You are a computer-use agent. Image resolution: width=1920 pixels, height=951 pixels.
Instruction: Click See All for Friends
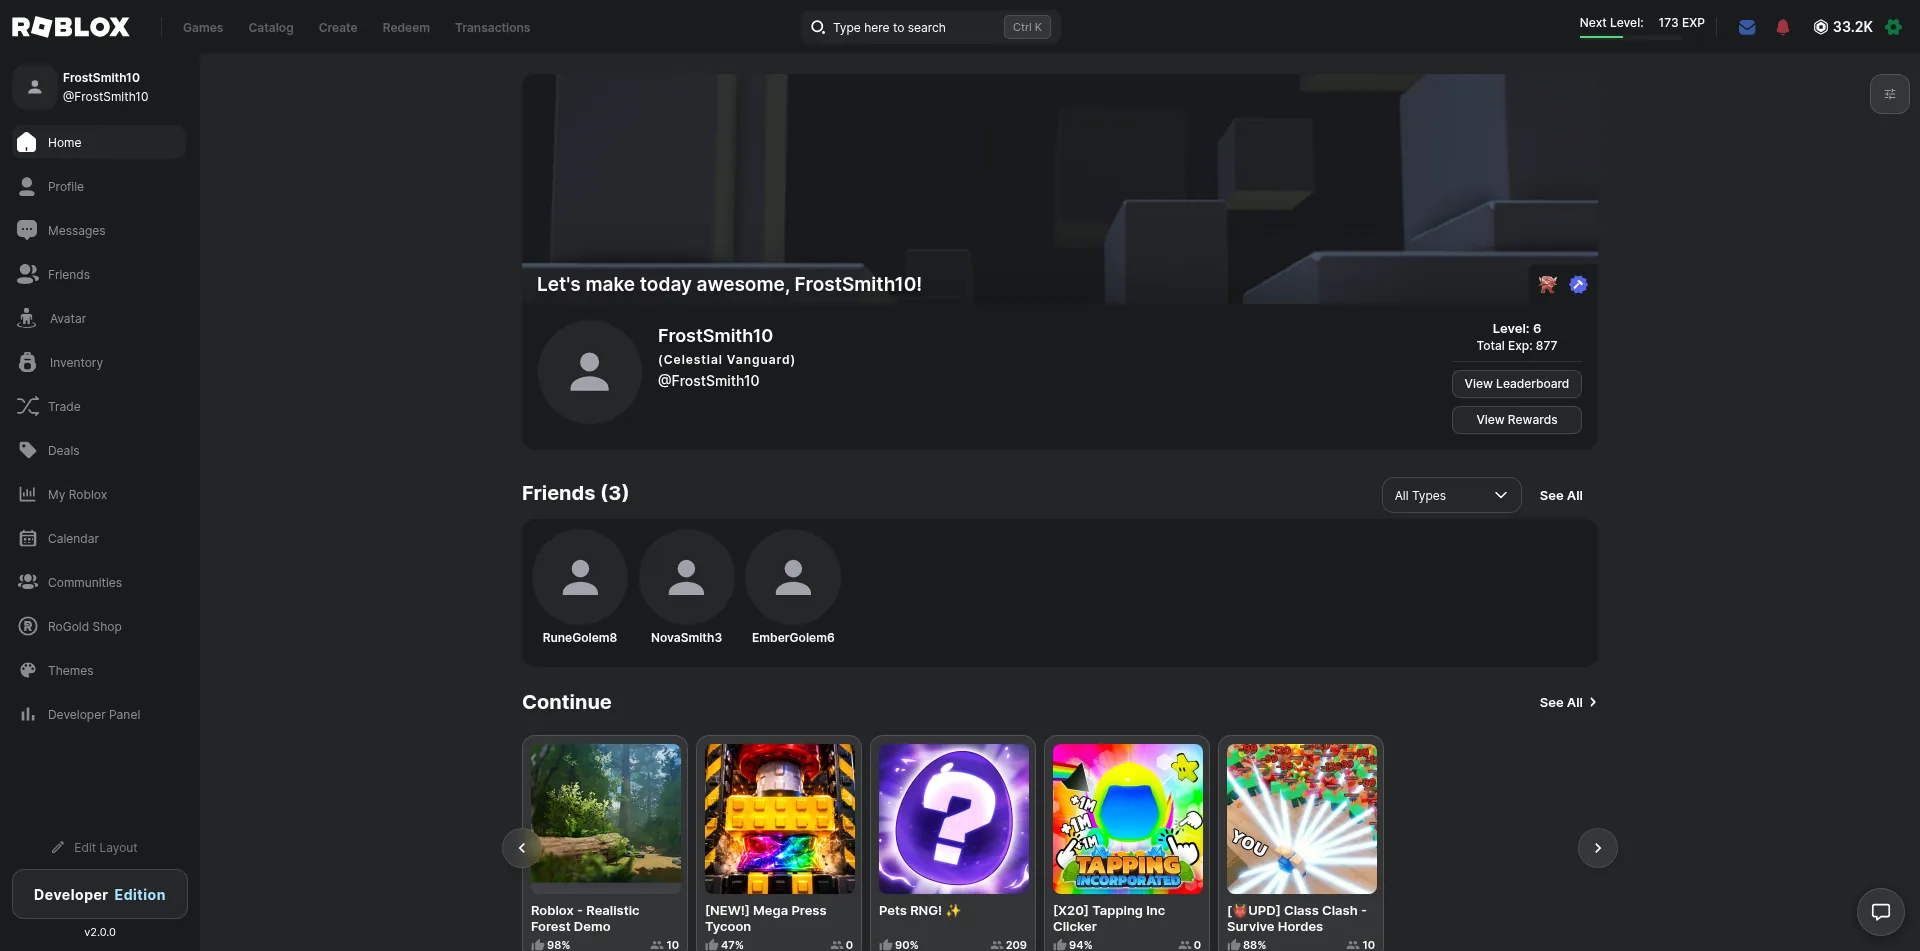(1560, 496)
